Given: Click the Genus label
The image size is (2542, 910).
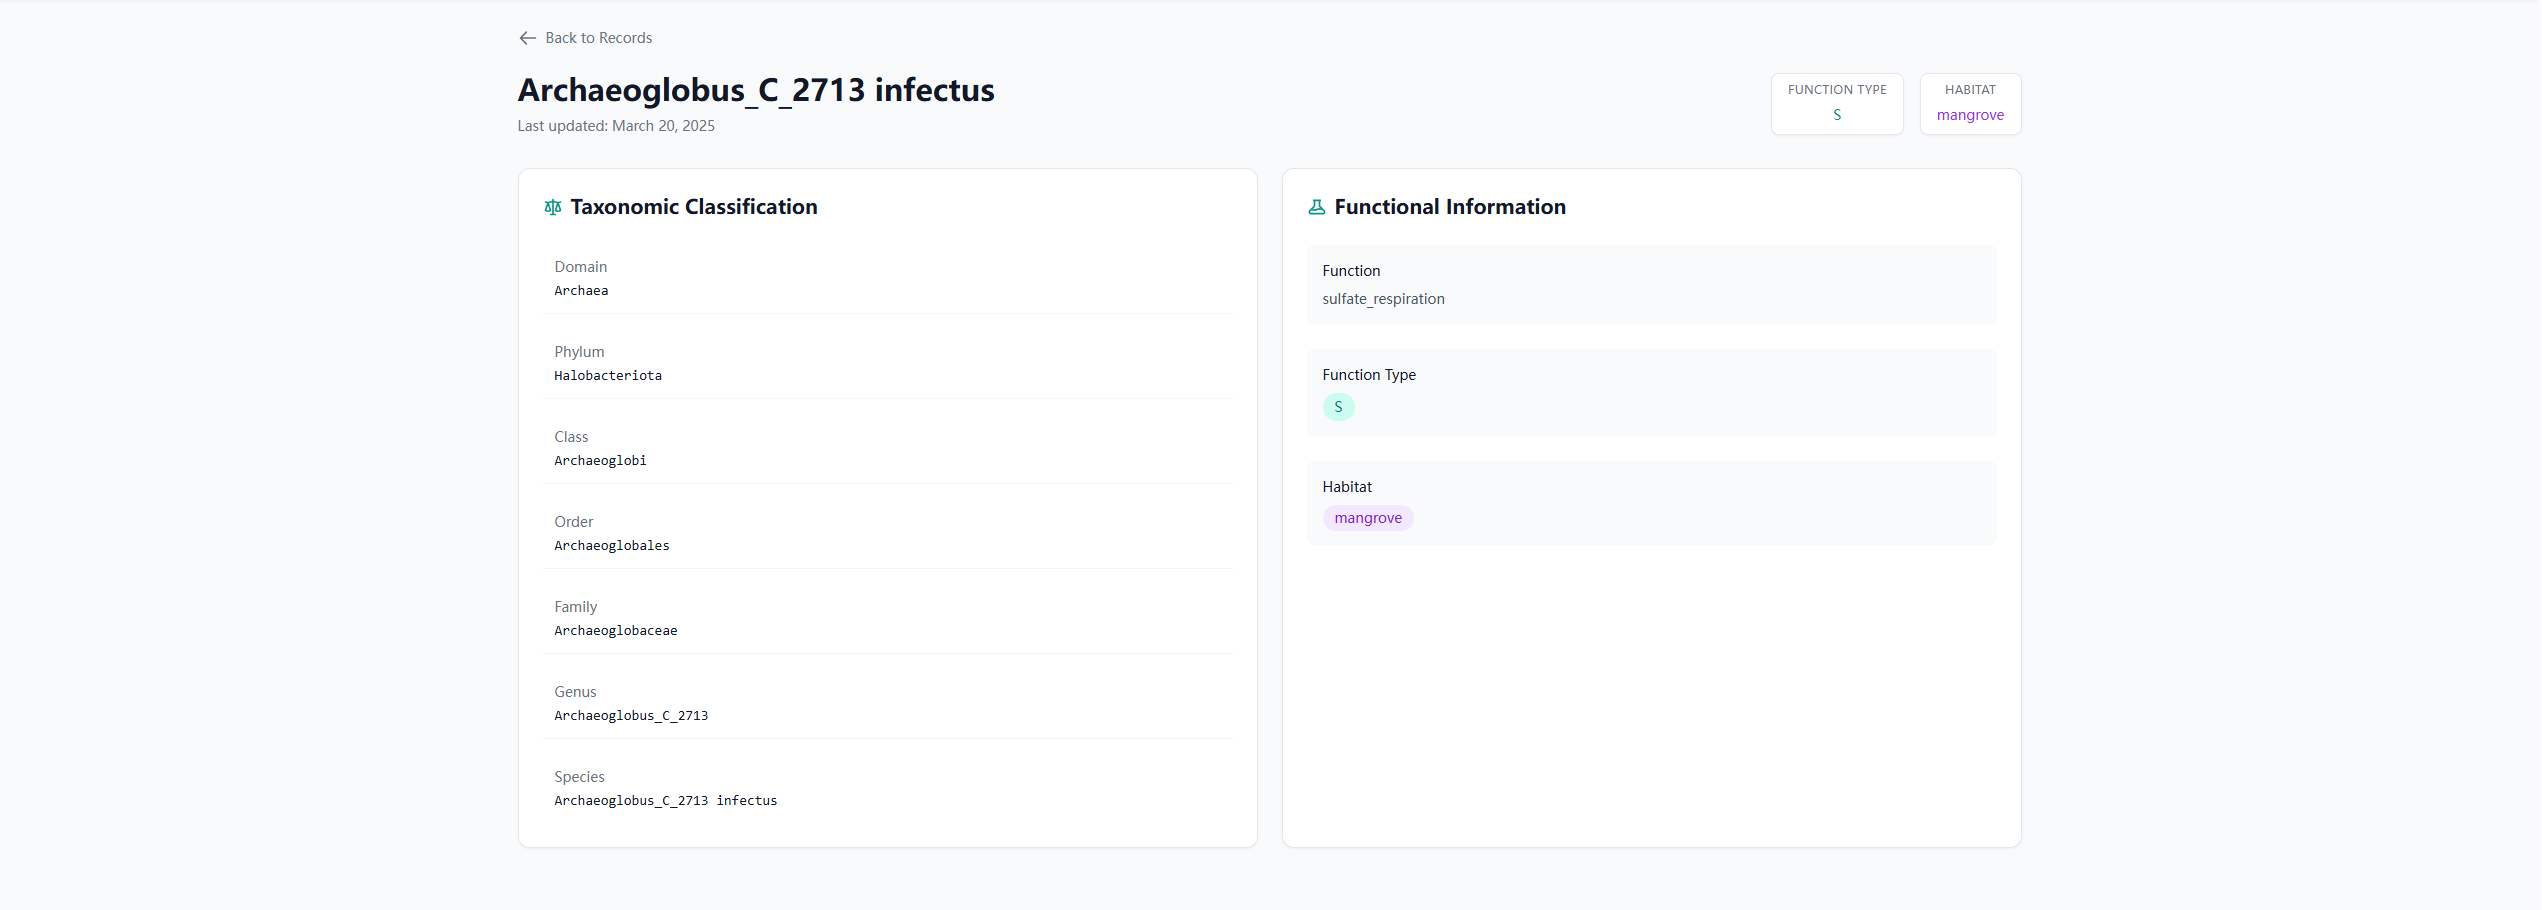Looking at the screenshot, I should pos(575,692).
